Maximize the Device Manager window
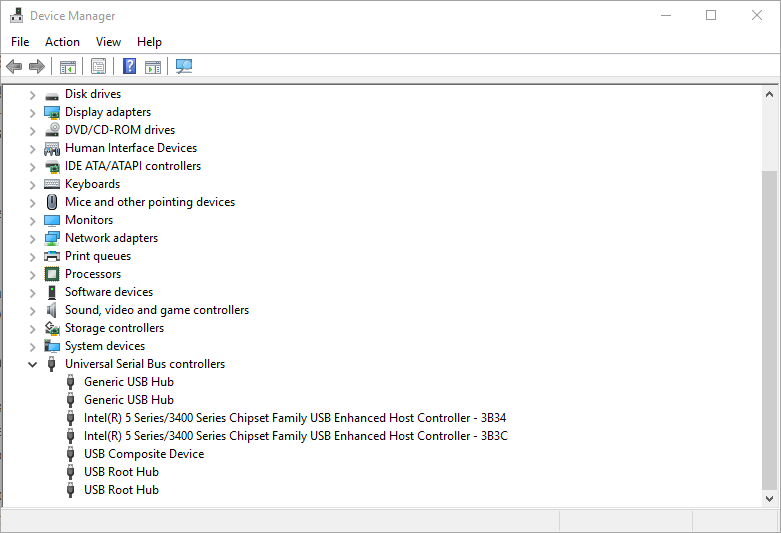781x533 pixels. click(x=711, y=15)
